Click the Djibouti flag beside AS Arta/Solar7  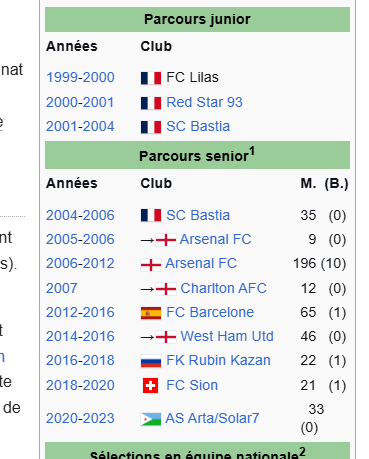click(x=151, y=419)
